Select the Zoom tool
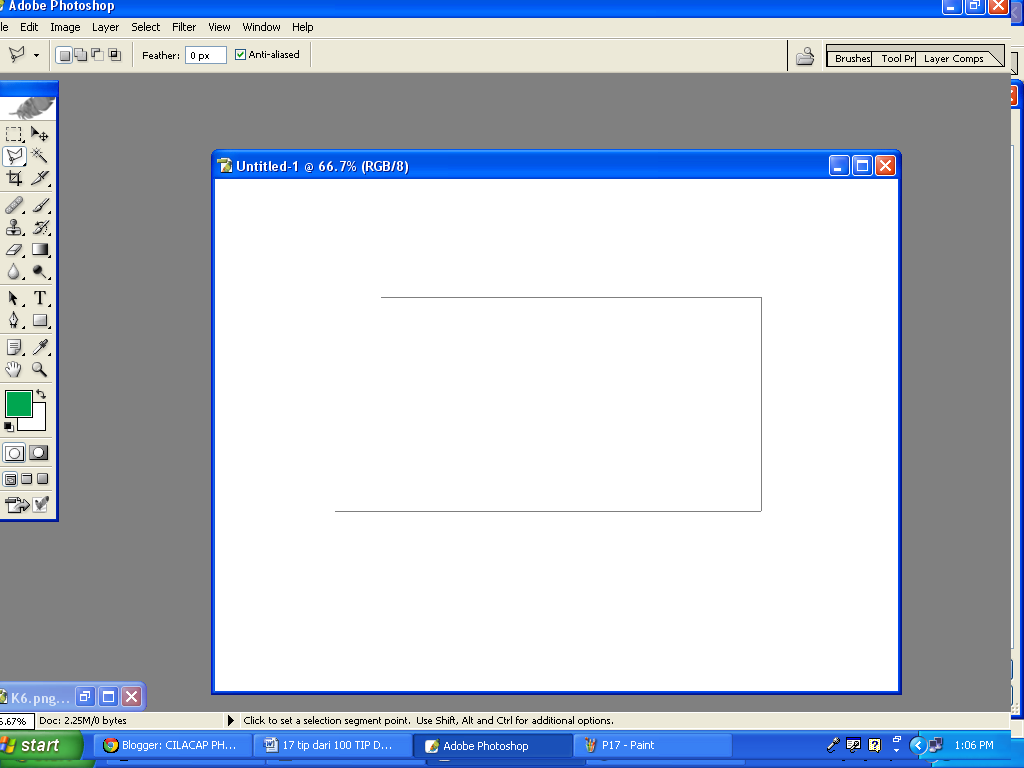This screenshot has width=1024, height=768. (x=38, y=369)
